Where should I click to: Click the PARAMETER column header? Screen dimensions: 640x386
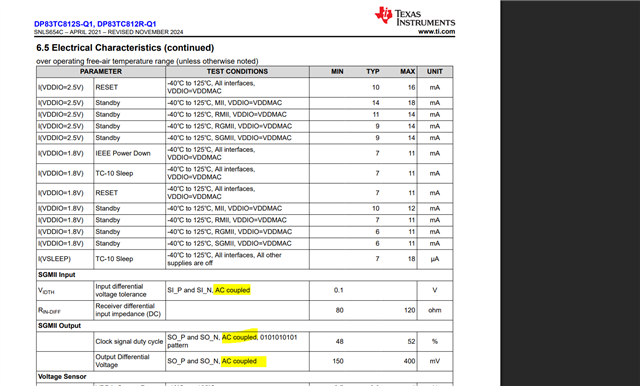click(101, 71)
